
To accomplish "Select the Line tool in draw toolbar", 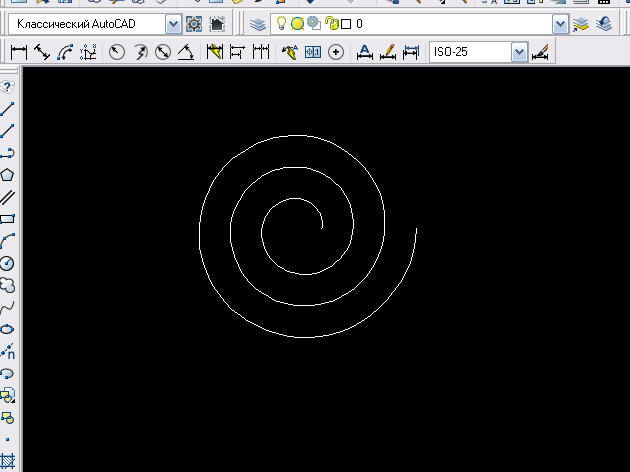I will click(7, 108).
